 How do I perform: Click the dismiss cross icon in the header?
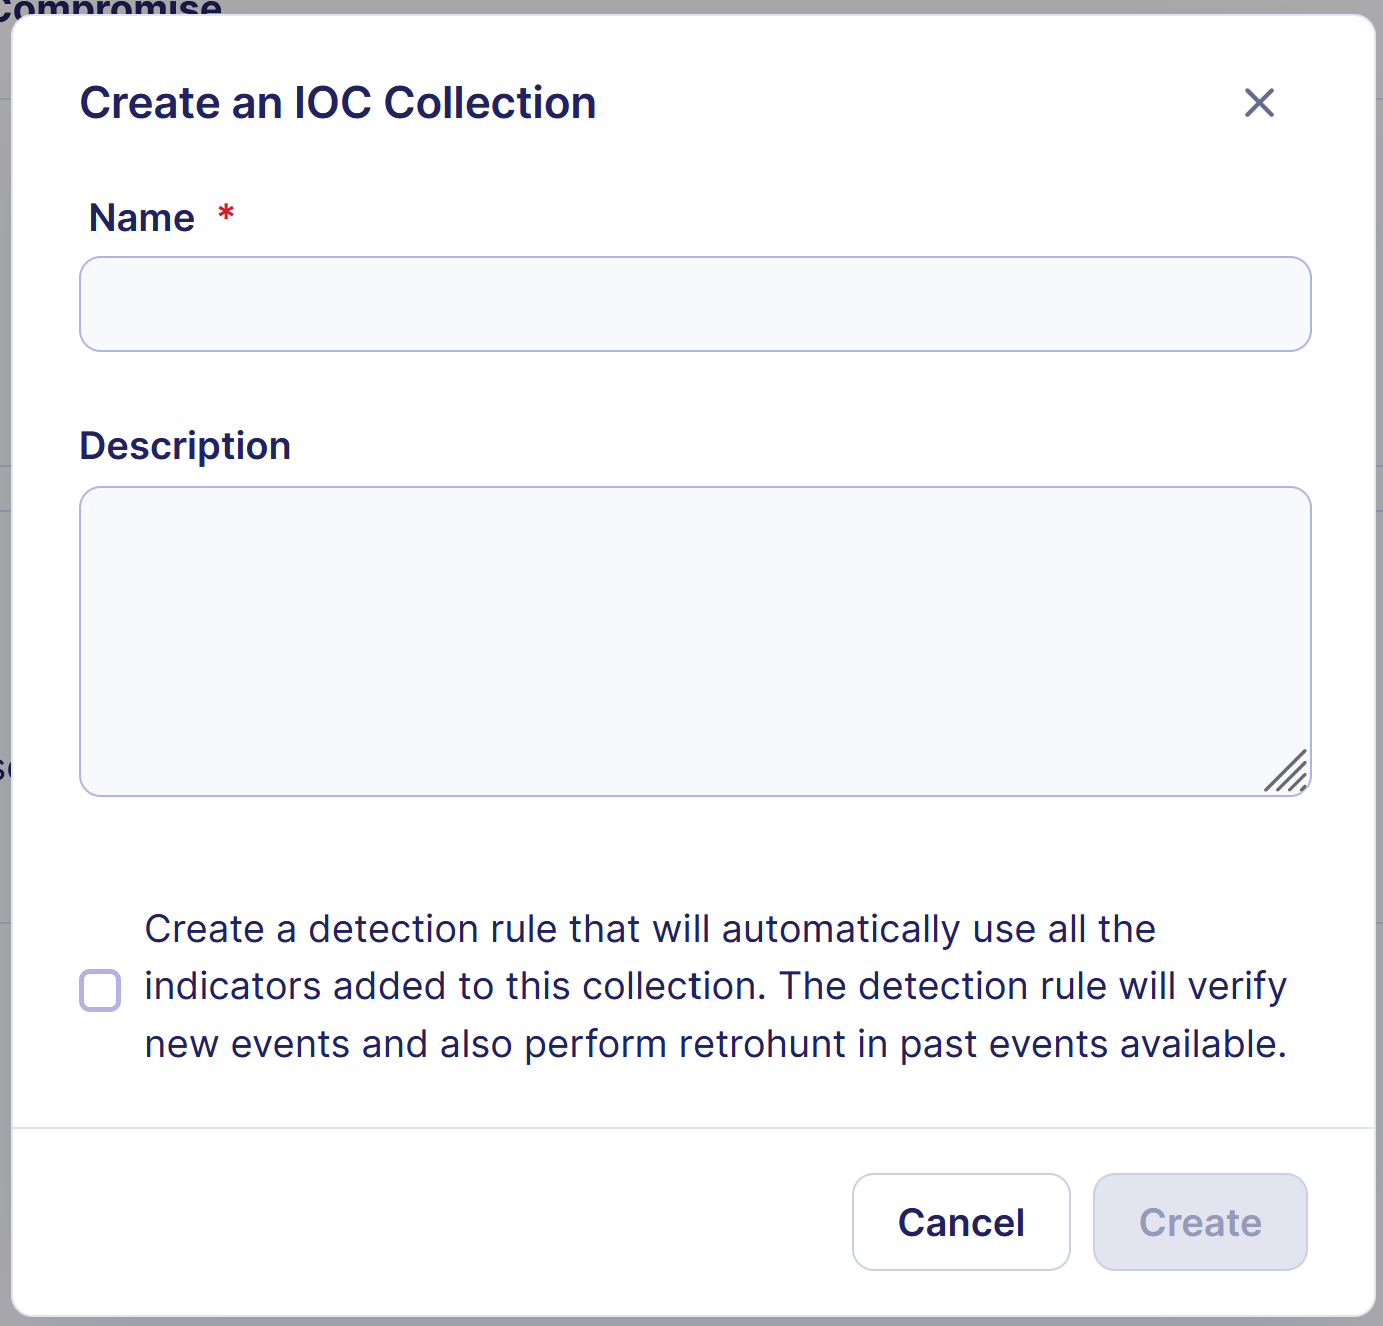1259,103
